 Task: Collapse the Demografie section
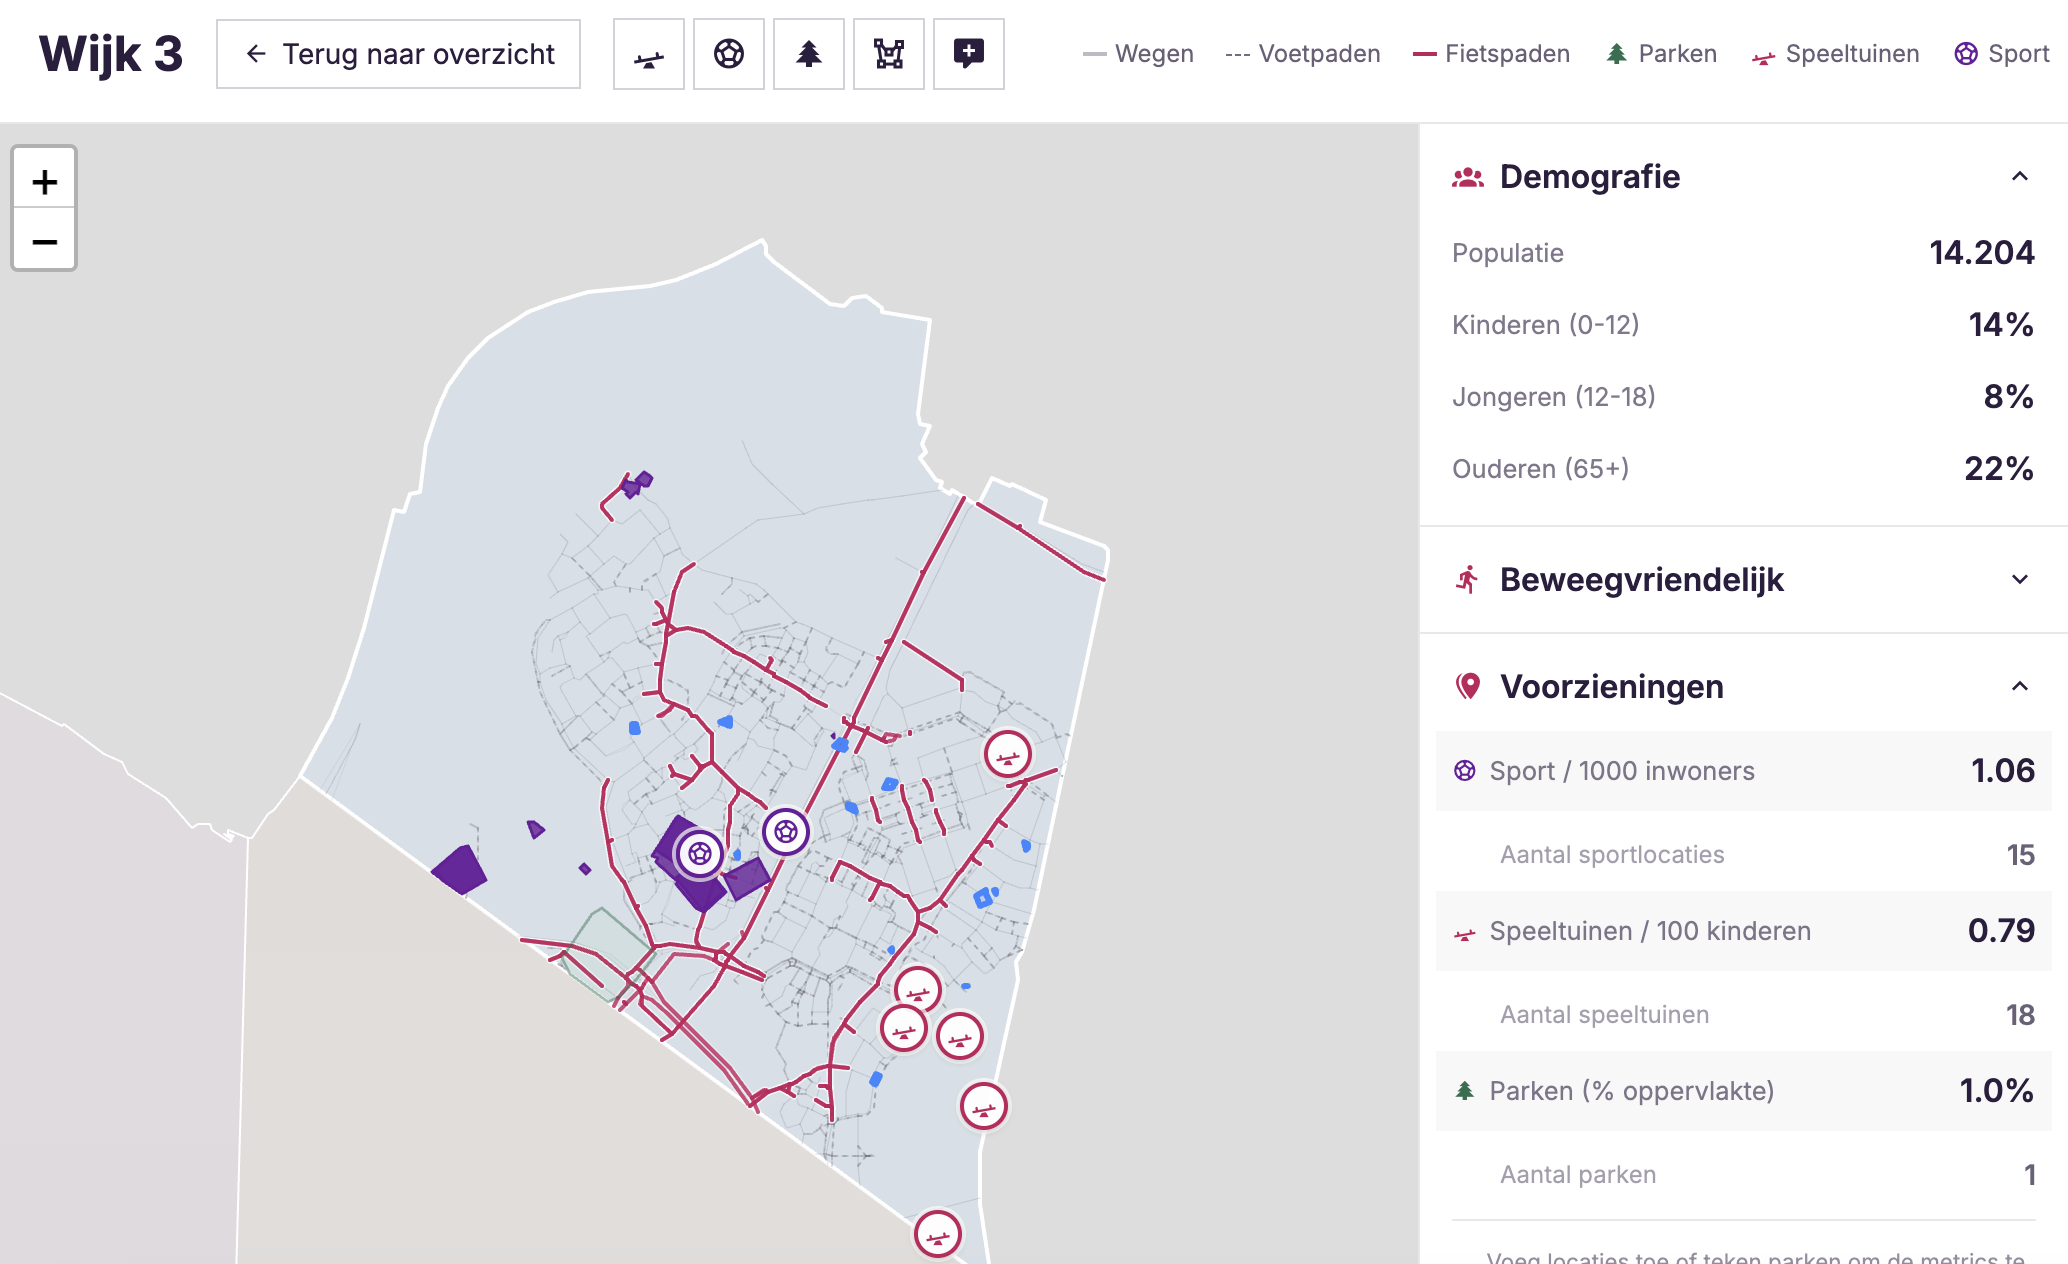pos(2018,176)
